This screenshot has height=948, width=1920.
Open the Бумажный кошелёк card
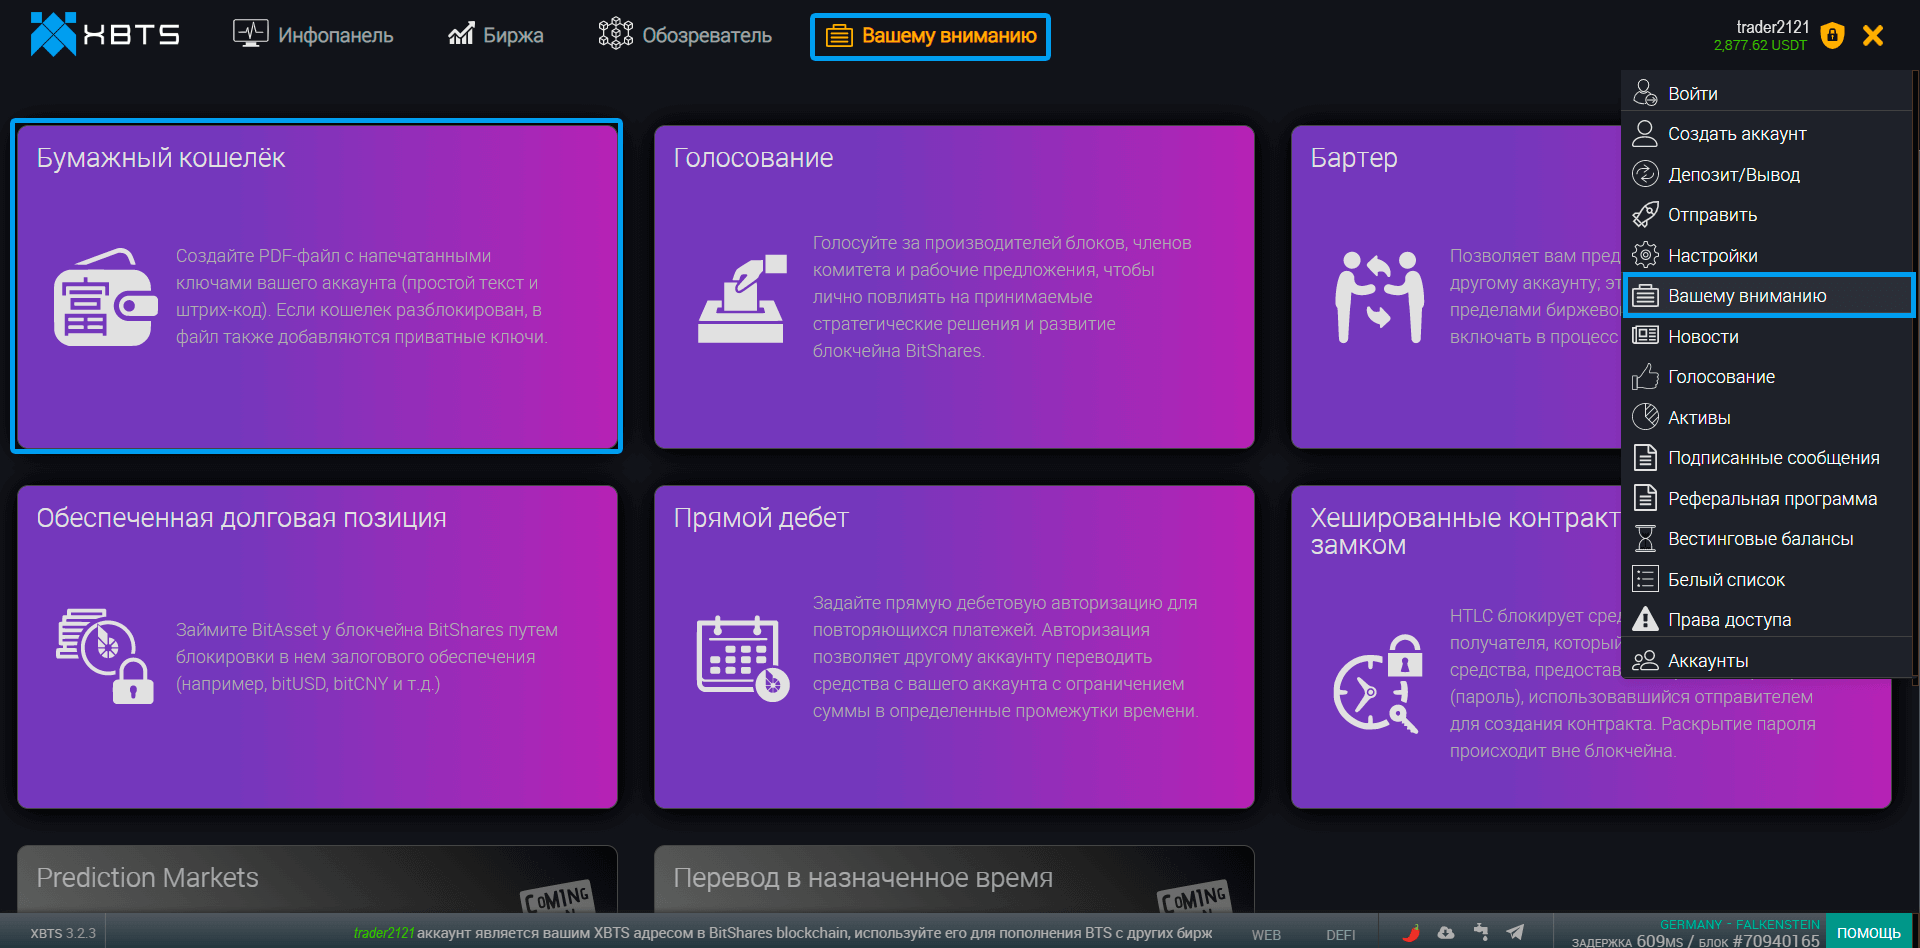tap(316, 286)
